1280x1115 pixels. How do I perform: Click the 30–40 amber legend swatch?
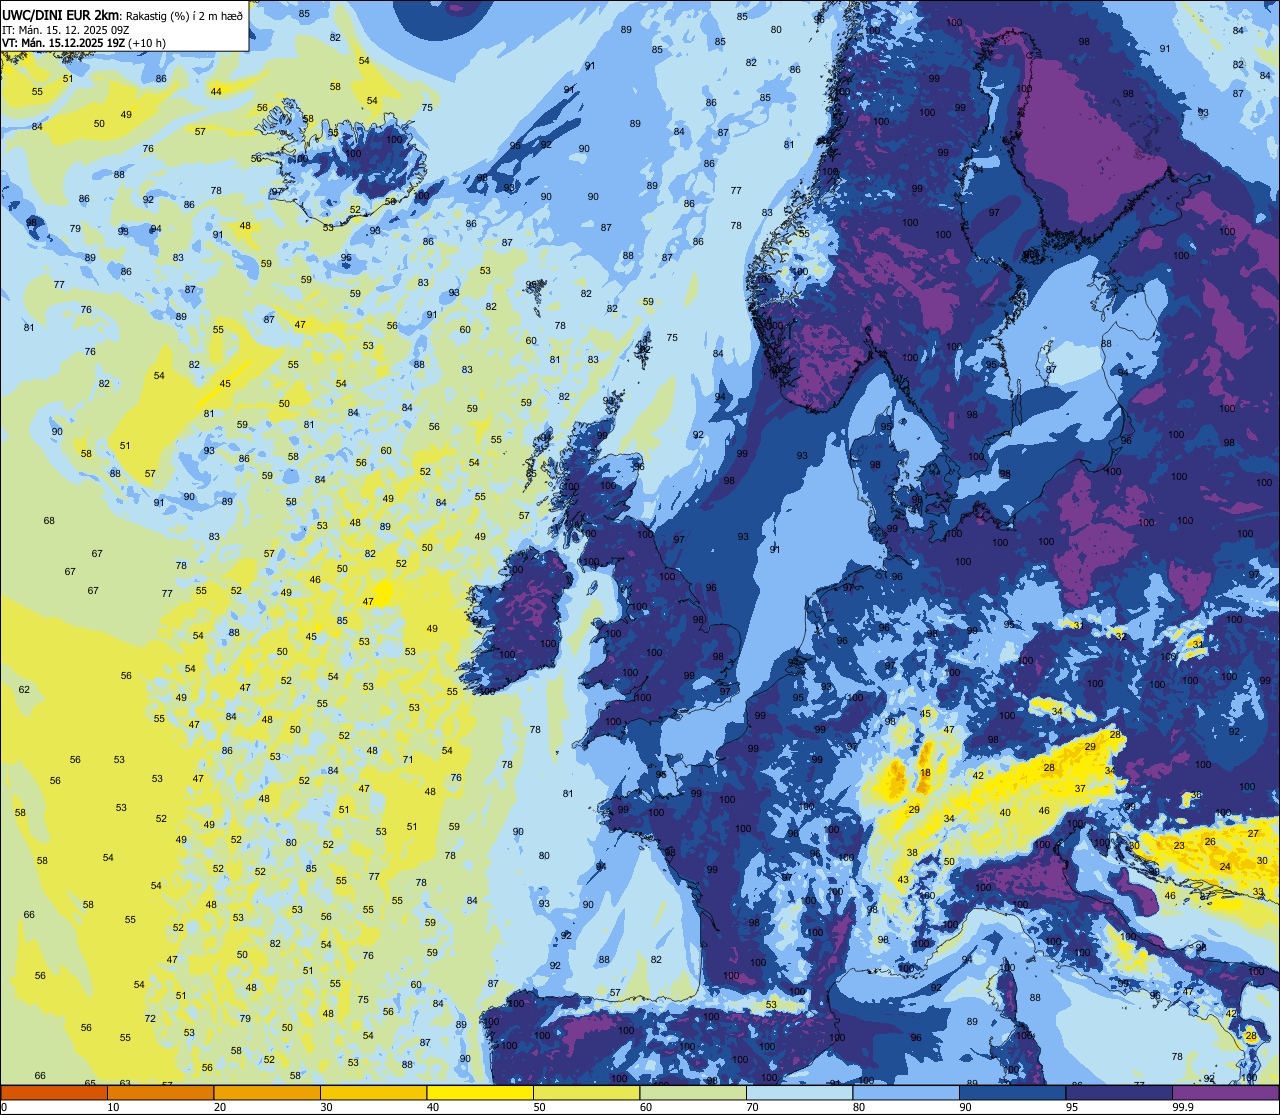point(373,1093)
